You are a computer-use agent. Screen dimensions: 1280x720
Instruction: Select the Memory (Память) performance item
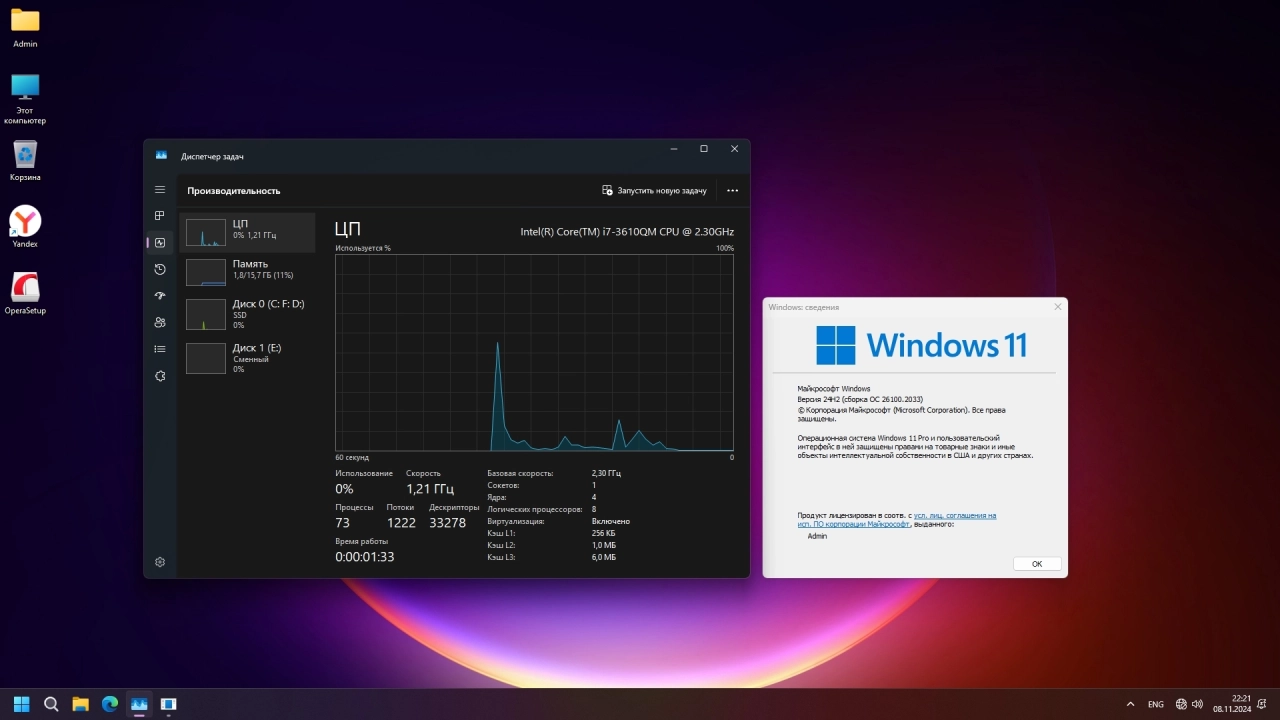point(247,272)
